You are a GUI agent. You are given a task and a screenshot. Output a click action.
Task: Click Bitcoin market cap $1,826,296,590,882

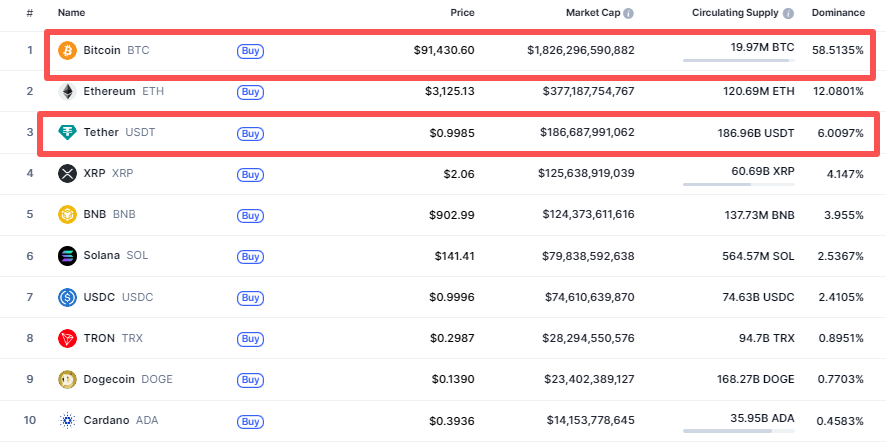(581, 50)
